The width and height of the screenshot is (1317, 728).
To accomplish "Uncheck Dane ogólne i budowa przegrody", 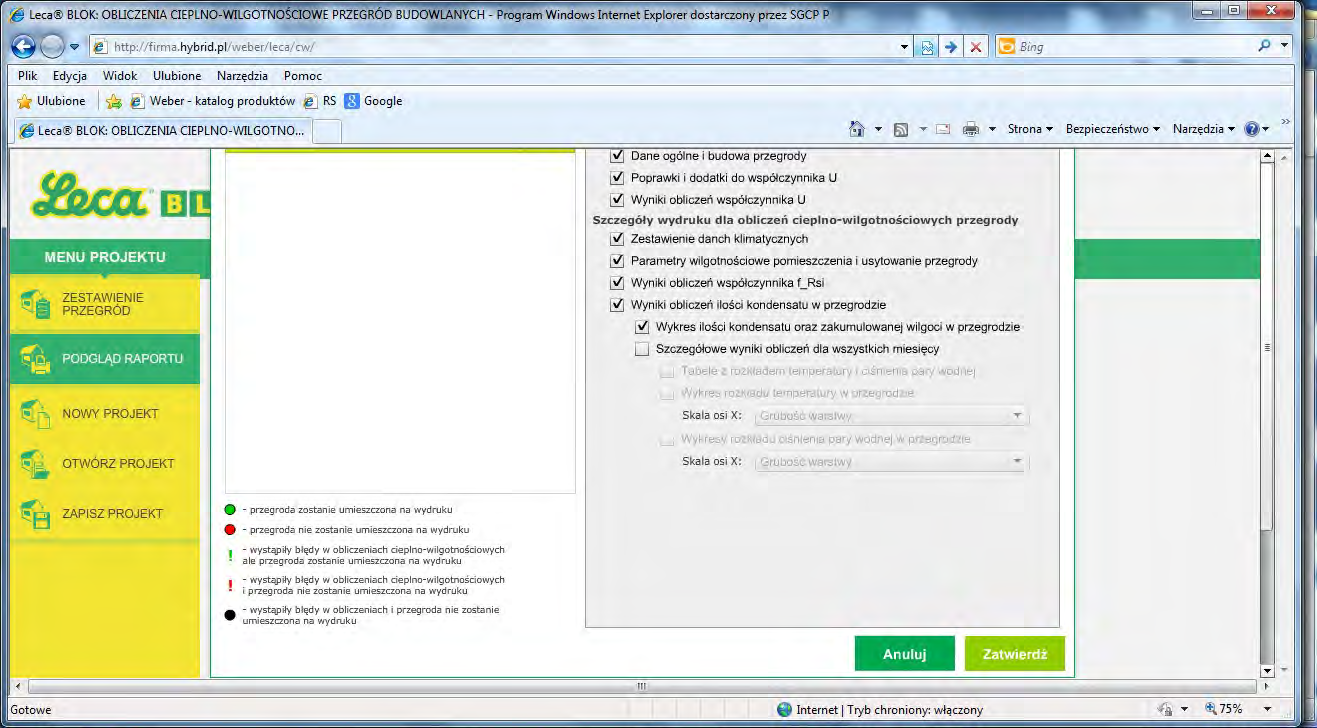I will 617,156.
